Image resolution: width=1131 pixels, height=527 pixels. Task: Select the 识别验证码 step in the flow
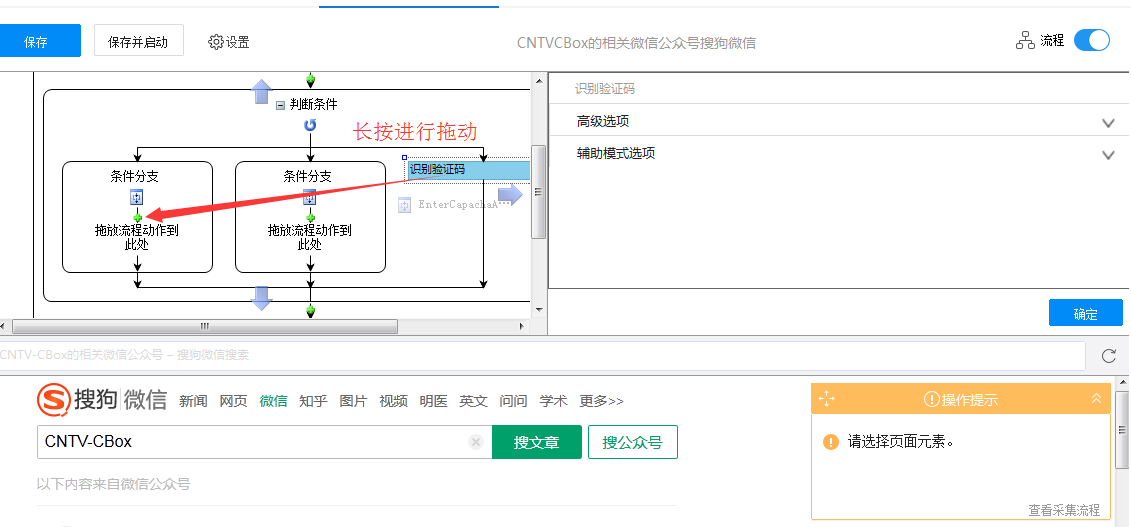click(x=469, y=170)
